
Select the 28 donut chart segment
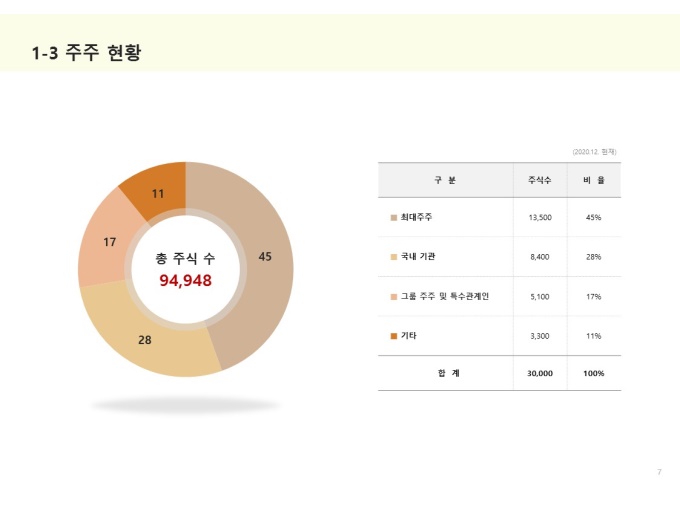(x=145, y=340)
